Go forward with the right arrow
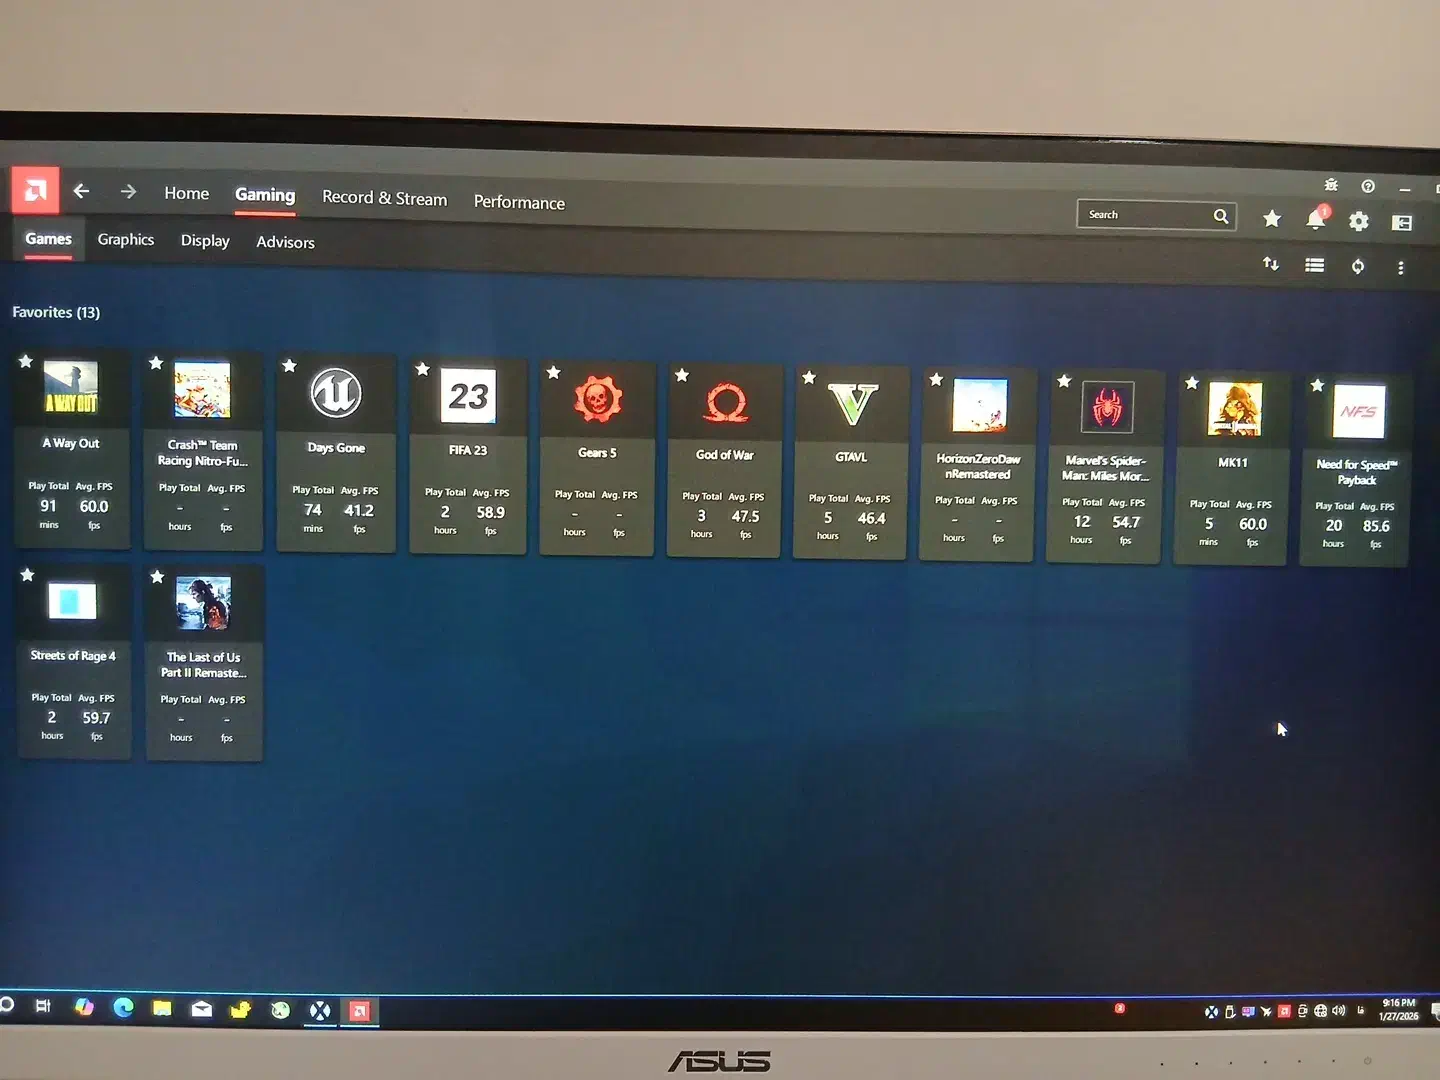The image size is (1440, 1080). (128, 191)
